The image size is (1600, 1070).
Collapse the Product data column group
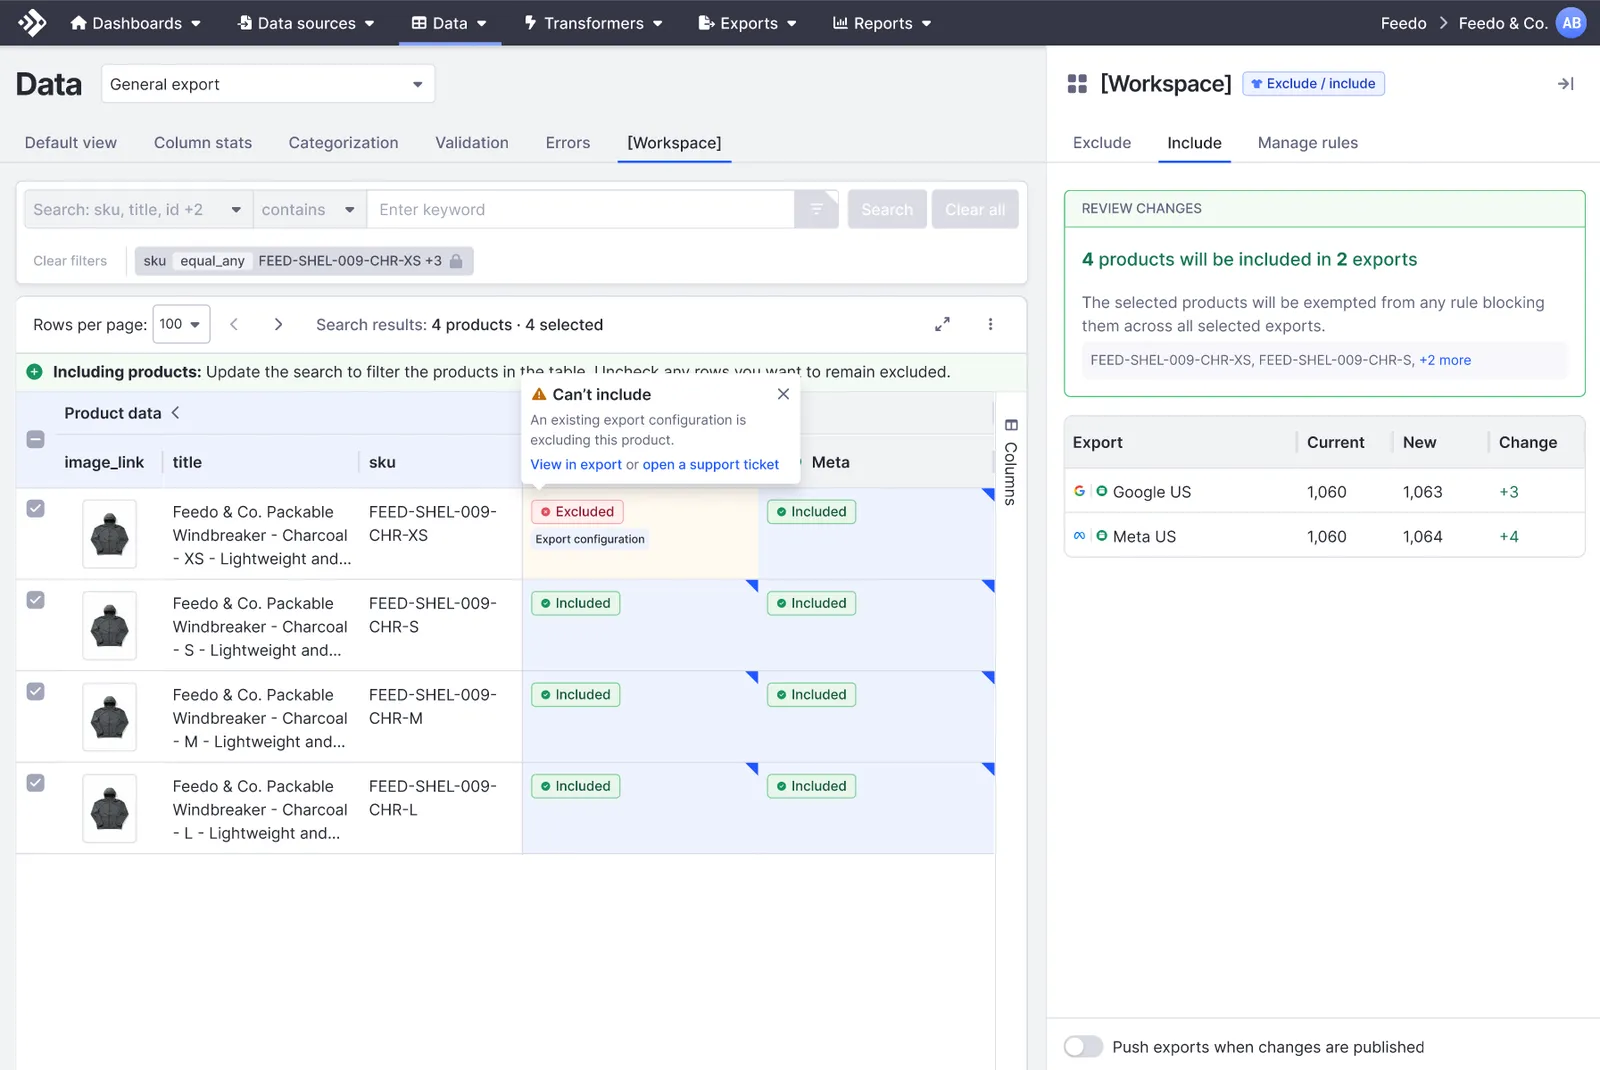coord(176,412)
